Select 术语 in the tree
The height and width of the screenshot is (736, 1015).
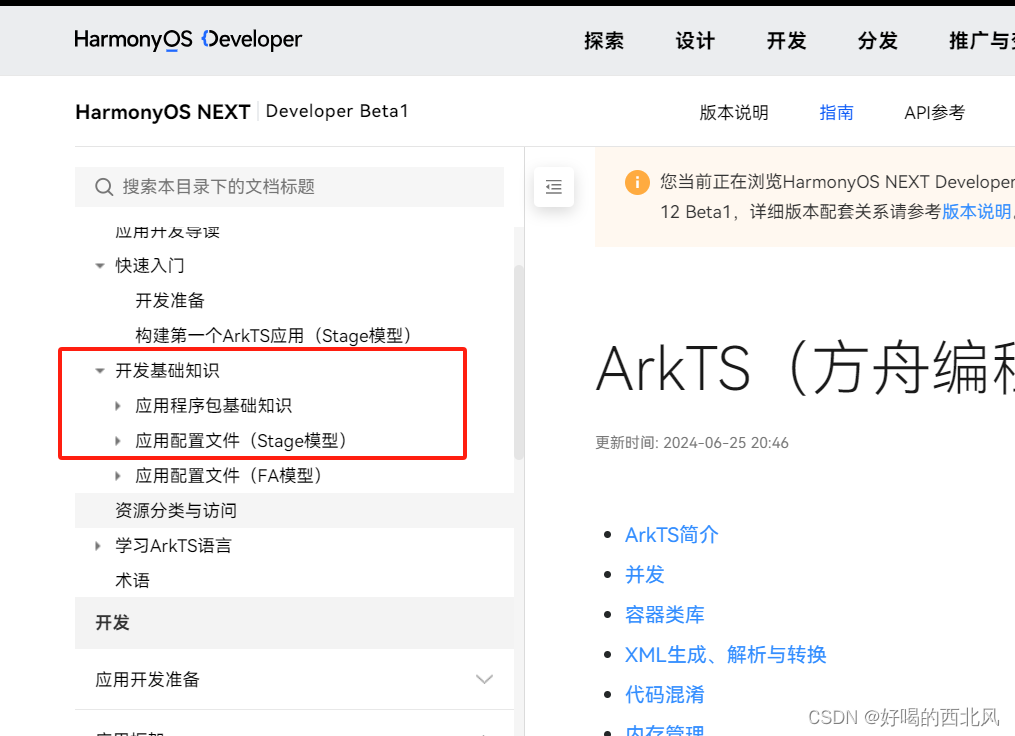click(x=133, y=581)
